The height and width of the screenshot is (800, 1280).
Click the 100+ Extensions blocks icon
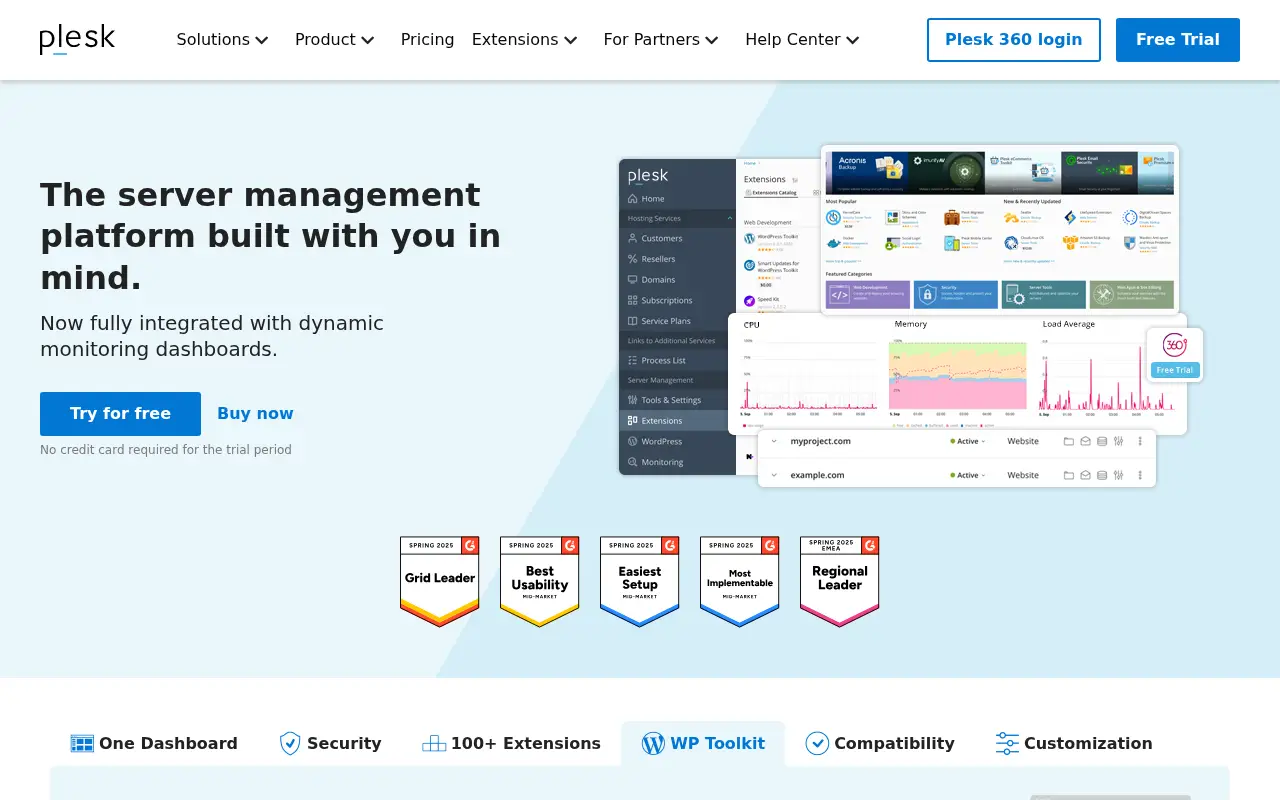pyautogui.click(x=434, y=743)
